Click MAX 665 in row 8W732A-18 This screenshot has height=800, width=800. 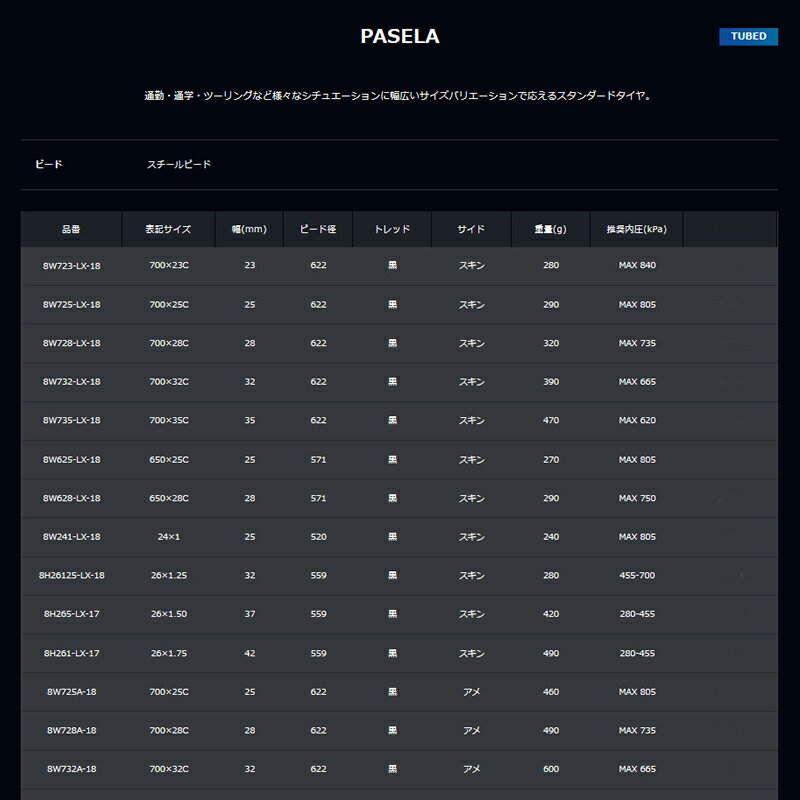click(637, 769)
